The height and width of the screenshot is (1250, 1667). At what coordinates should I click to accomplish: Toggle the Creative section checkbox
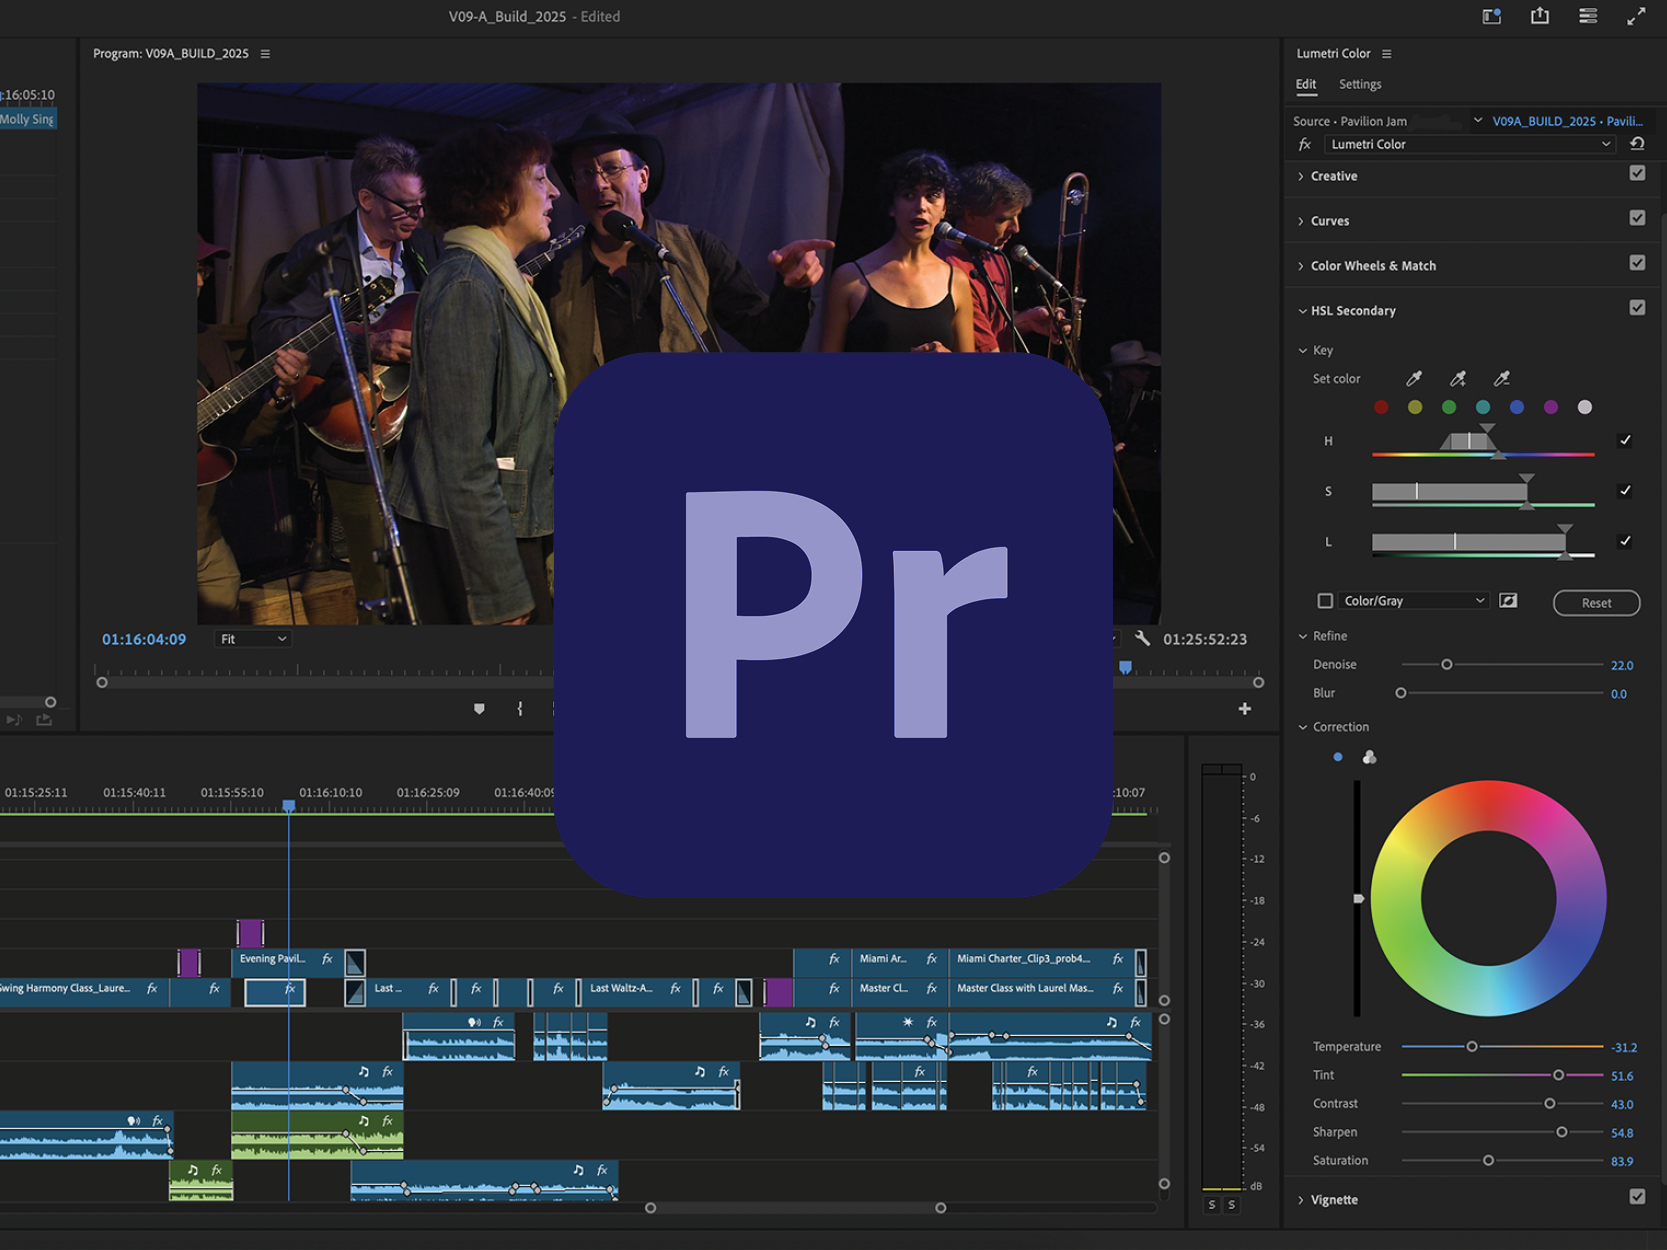tap(1637, 173)
